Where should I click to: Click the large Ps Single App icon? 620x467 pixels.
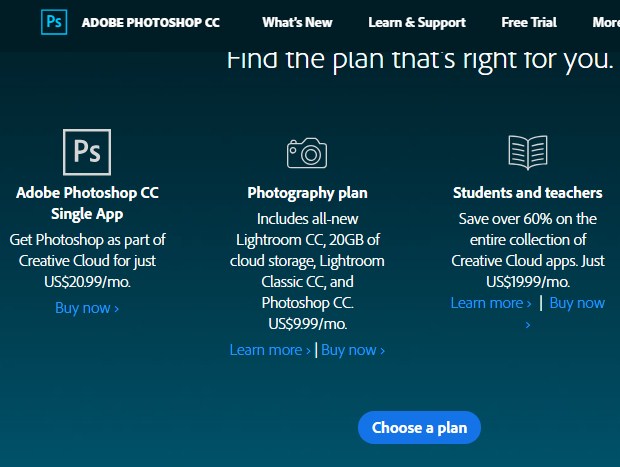coord(87,152)
